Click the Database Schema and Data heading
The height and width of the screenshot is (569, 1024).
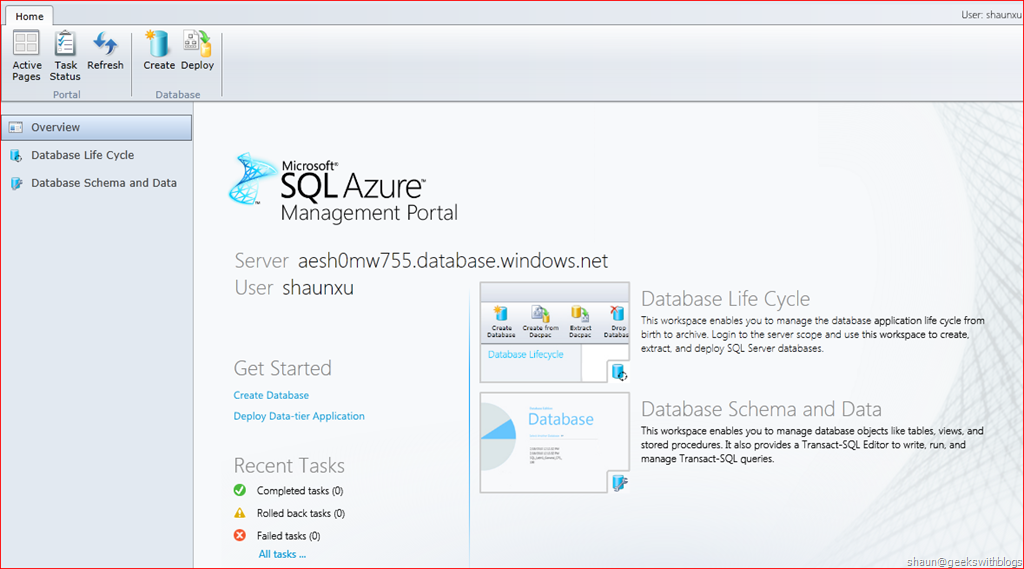coord(761,409)
